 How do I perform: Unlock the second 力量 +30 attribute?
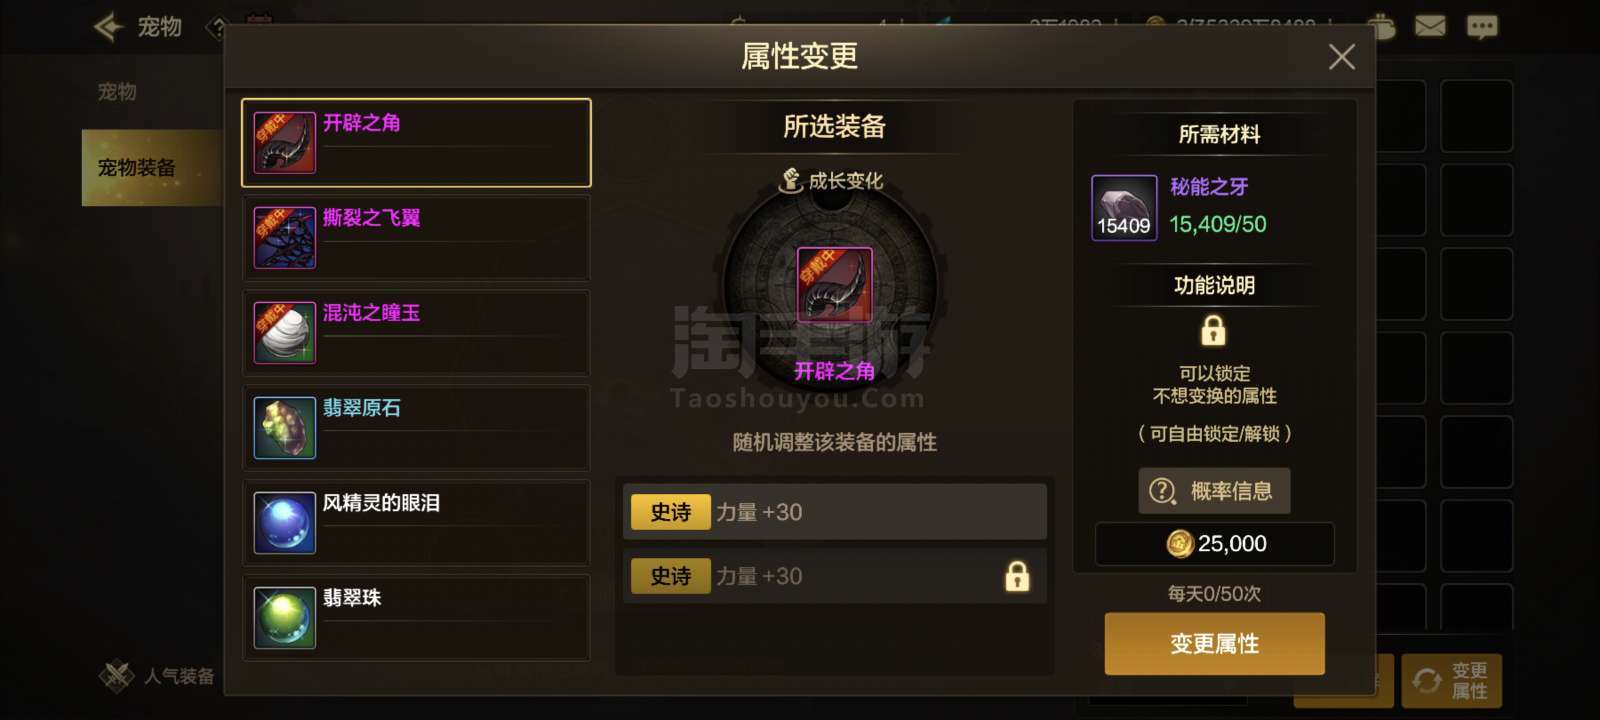pyautogui.click(x=1017, y=576)
